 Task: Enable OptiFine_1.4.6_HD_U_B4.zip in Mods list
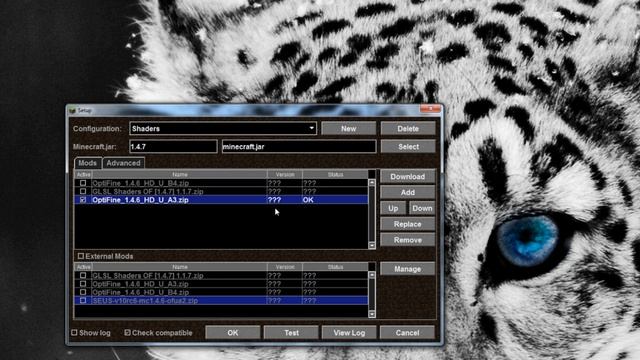click(83, 183)
